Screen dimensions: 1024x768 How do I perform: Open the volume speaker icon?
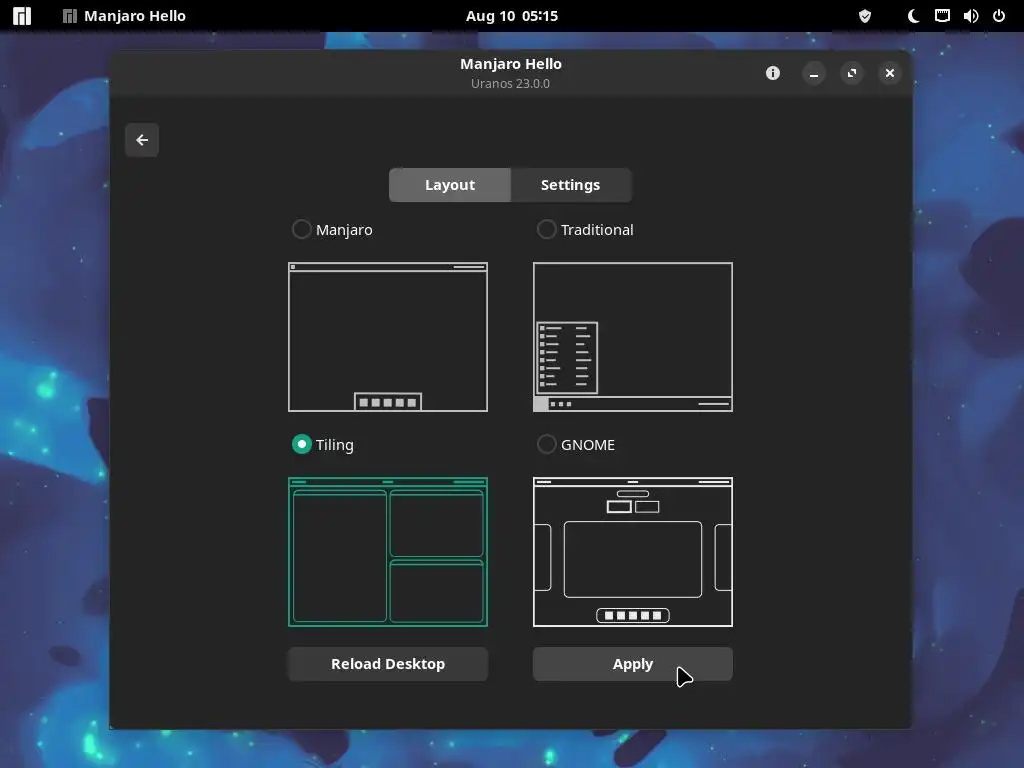[x=970, y=16]
